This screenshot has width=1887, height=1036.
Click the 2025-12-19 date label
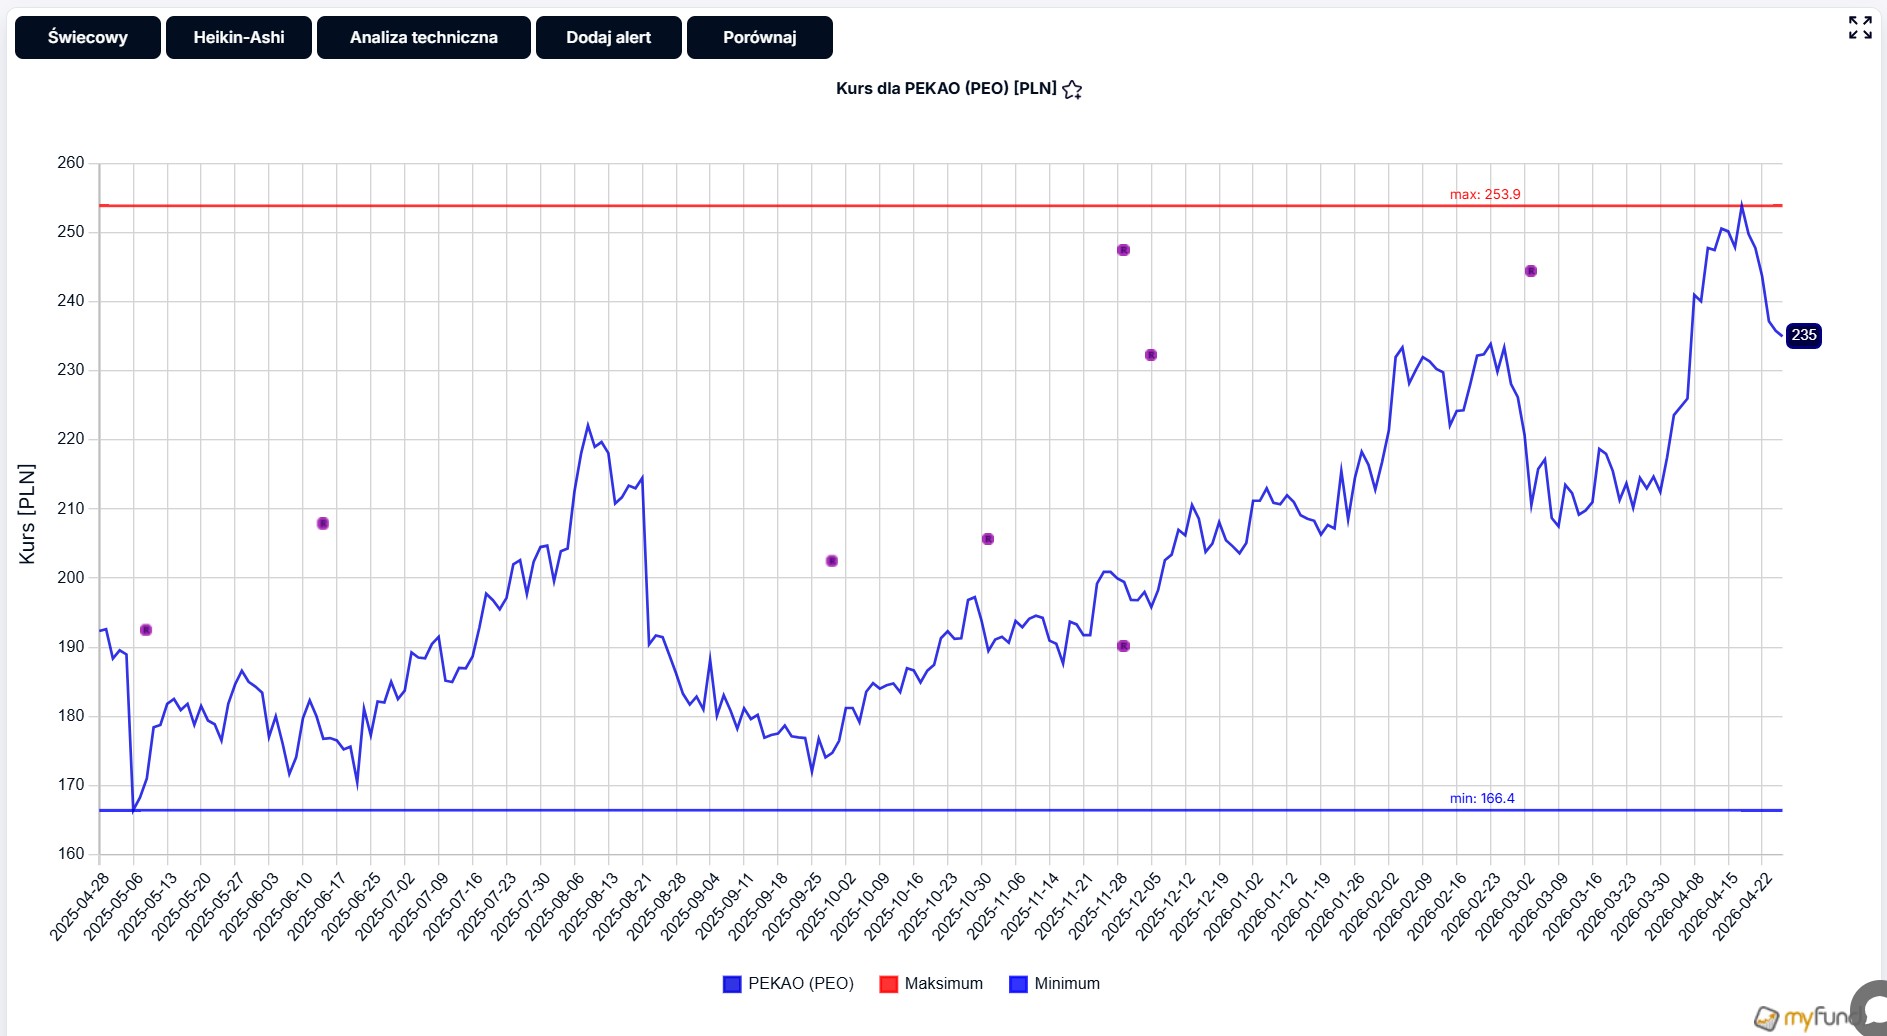pyautogui.click(x=1198, y=906)
